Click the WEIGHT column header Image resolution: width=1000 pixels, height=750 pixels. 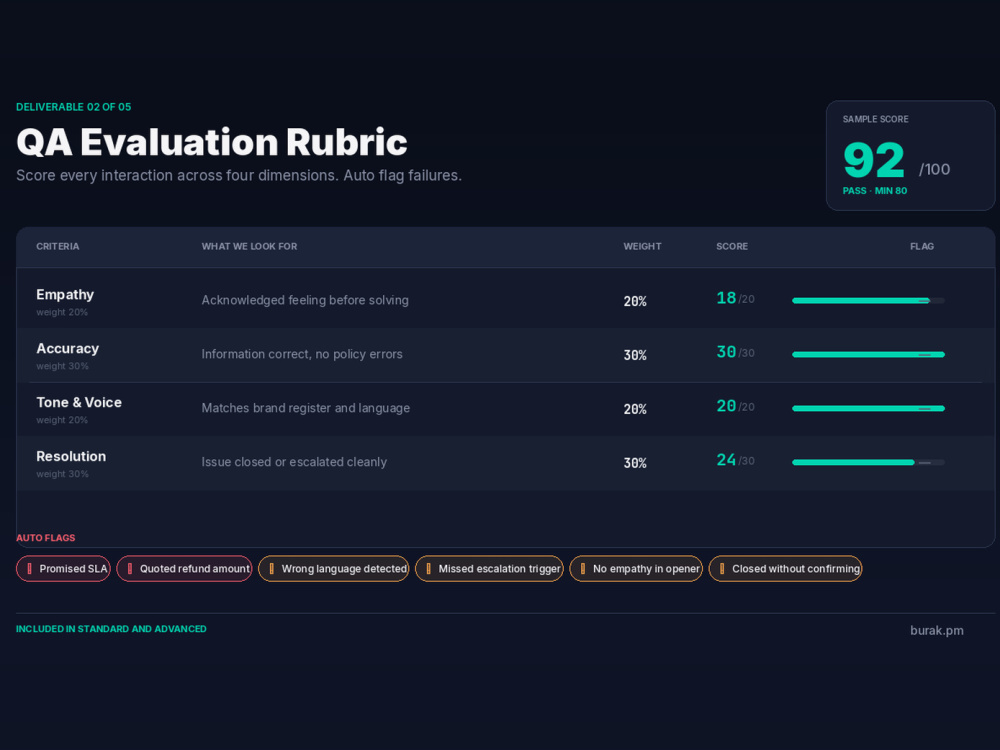coord(642,246)
